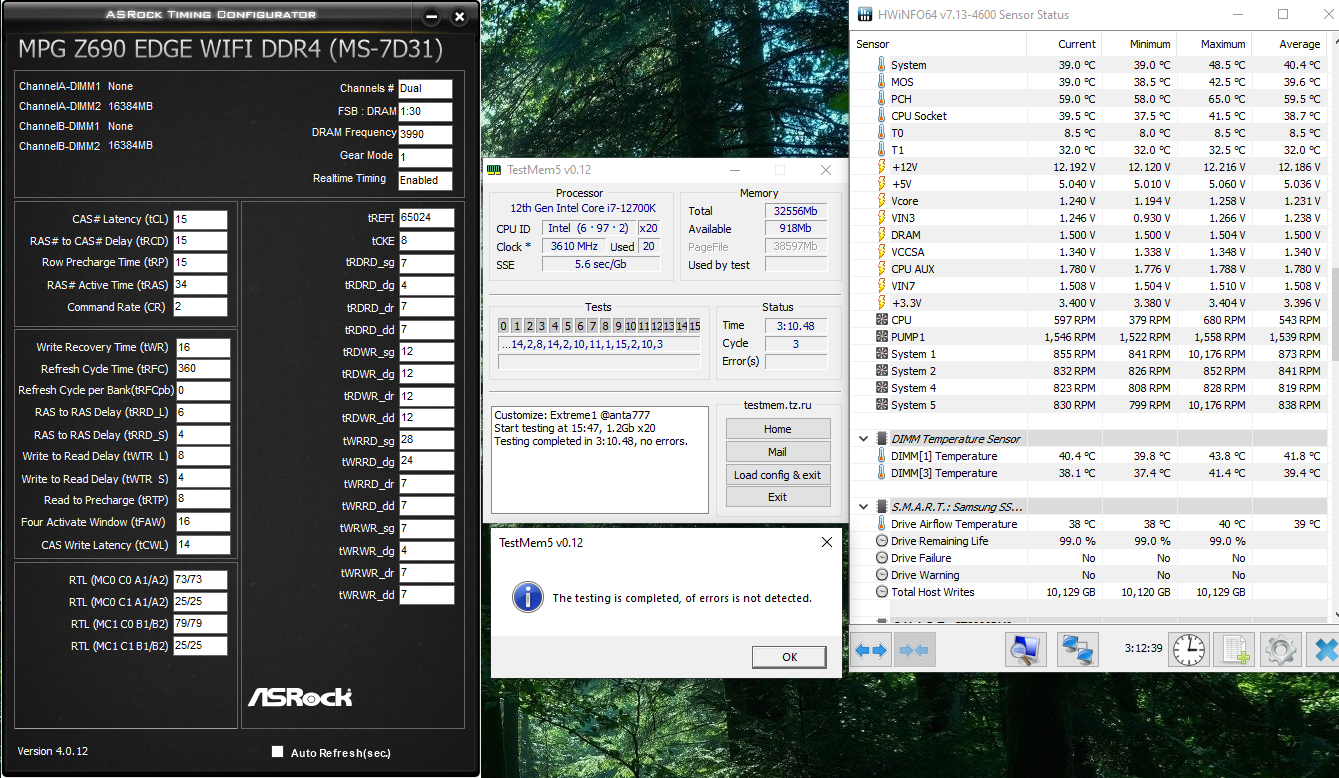Start logging with the document-plus icon in HWiNFO

click(x=1235, y=649)
